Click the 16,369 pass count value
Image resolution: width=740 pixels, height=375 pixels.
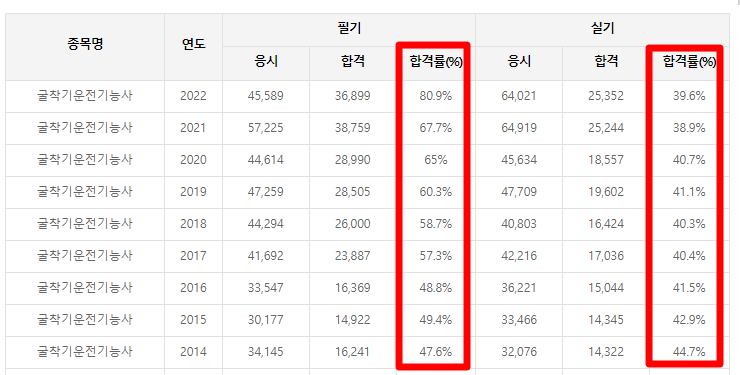tap(353, 288)
